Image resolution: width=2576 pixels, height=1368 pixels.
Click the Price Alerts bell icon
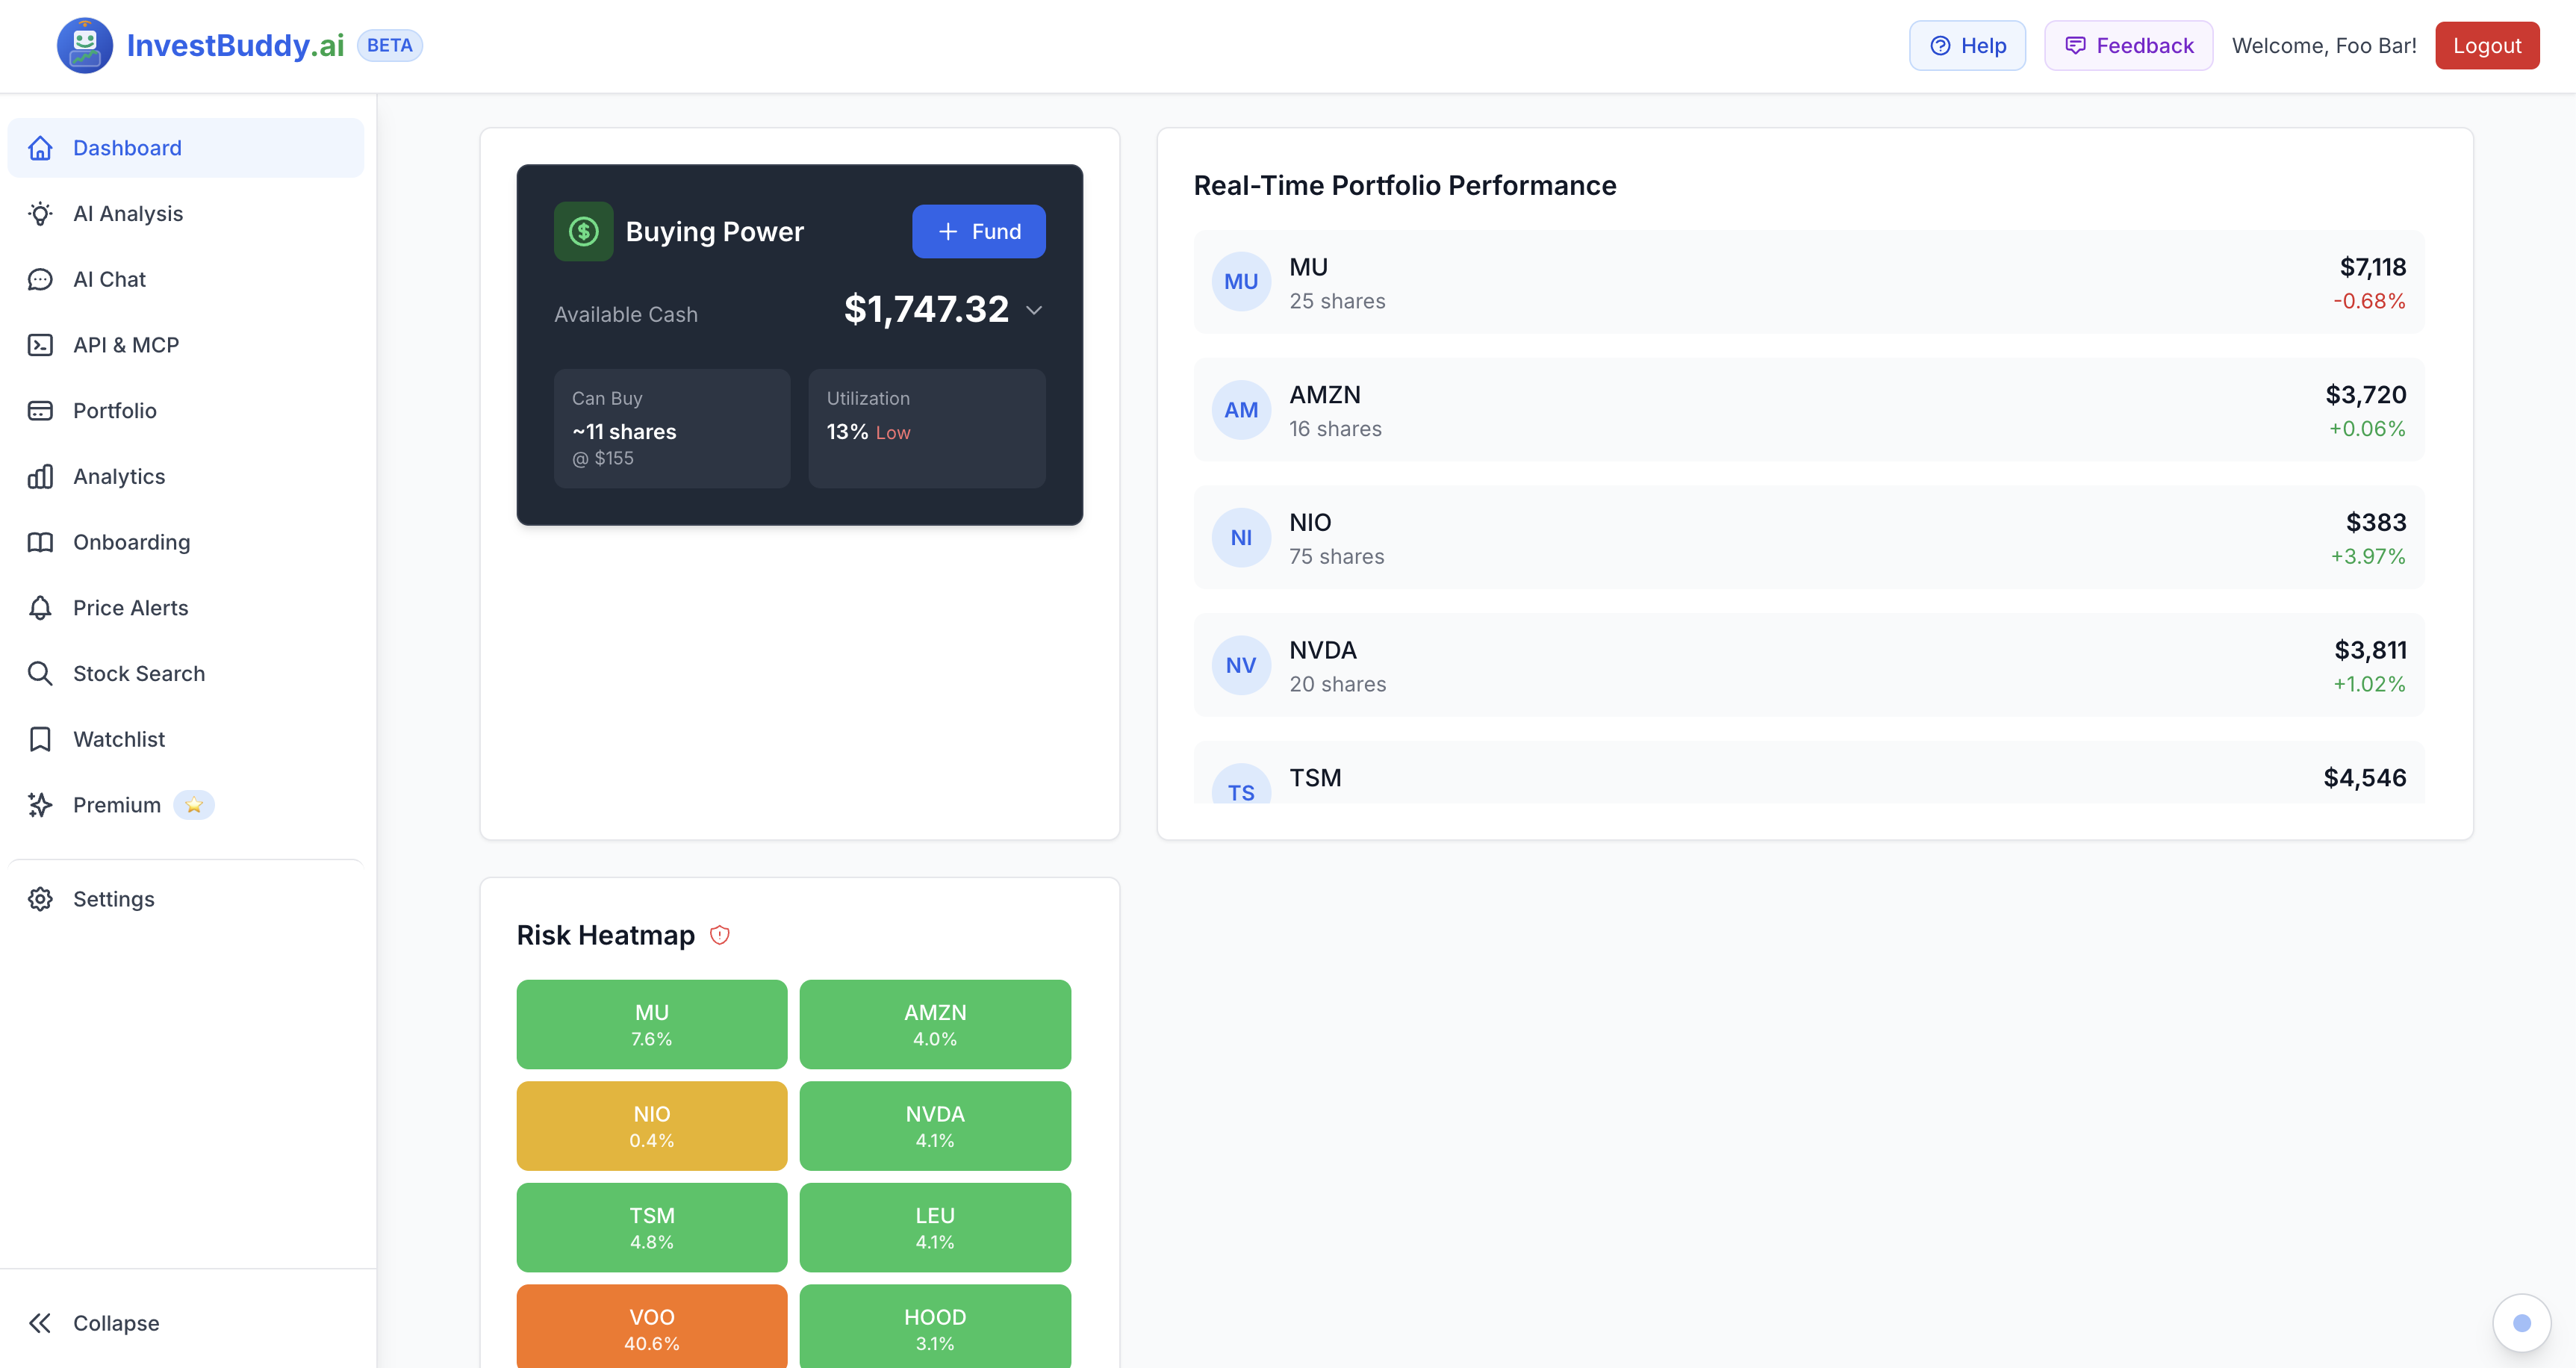40,607
